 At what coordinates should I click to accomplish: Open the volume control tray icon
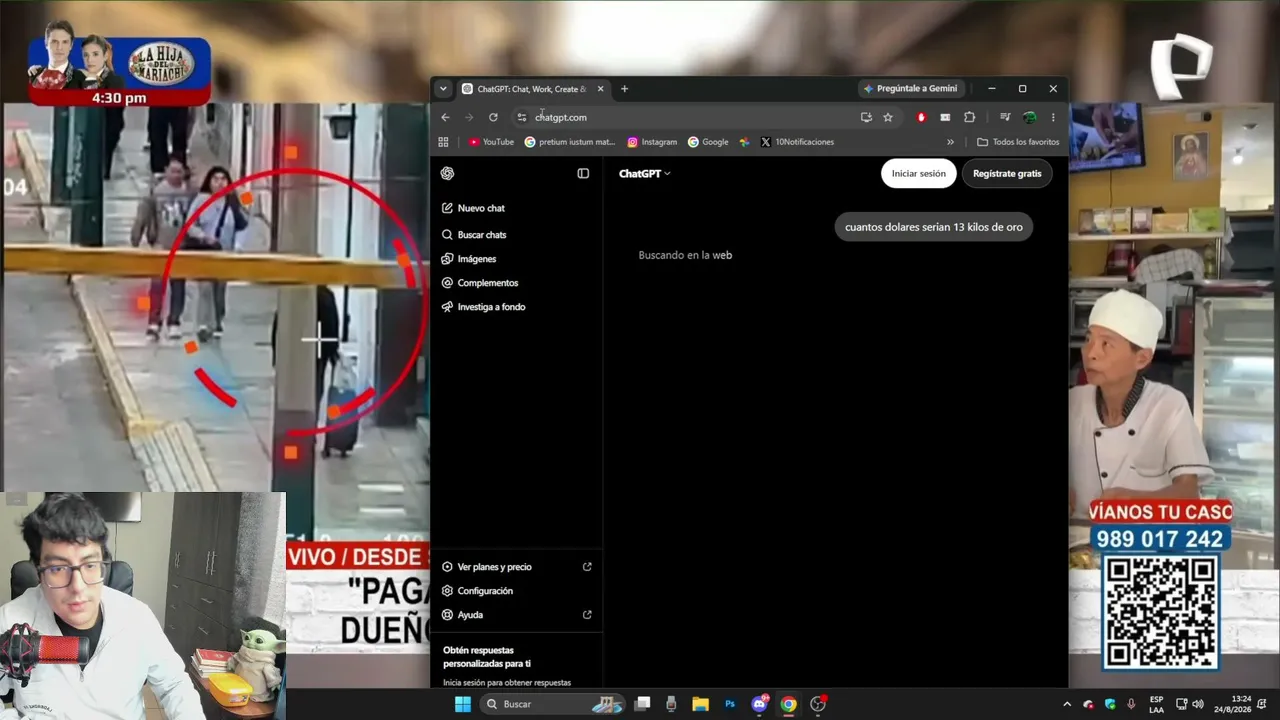pos(1198,704)
